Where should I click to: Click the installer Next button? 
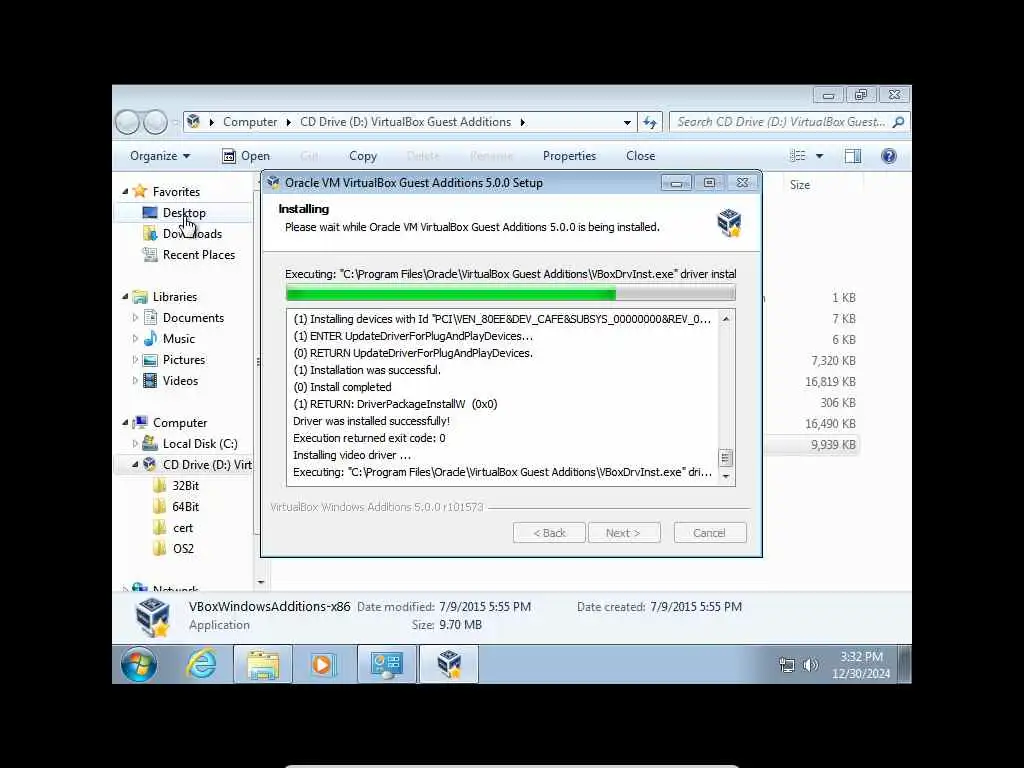[624, 533]
